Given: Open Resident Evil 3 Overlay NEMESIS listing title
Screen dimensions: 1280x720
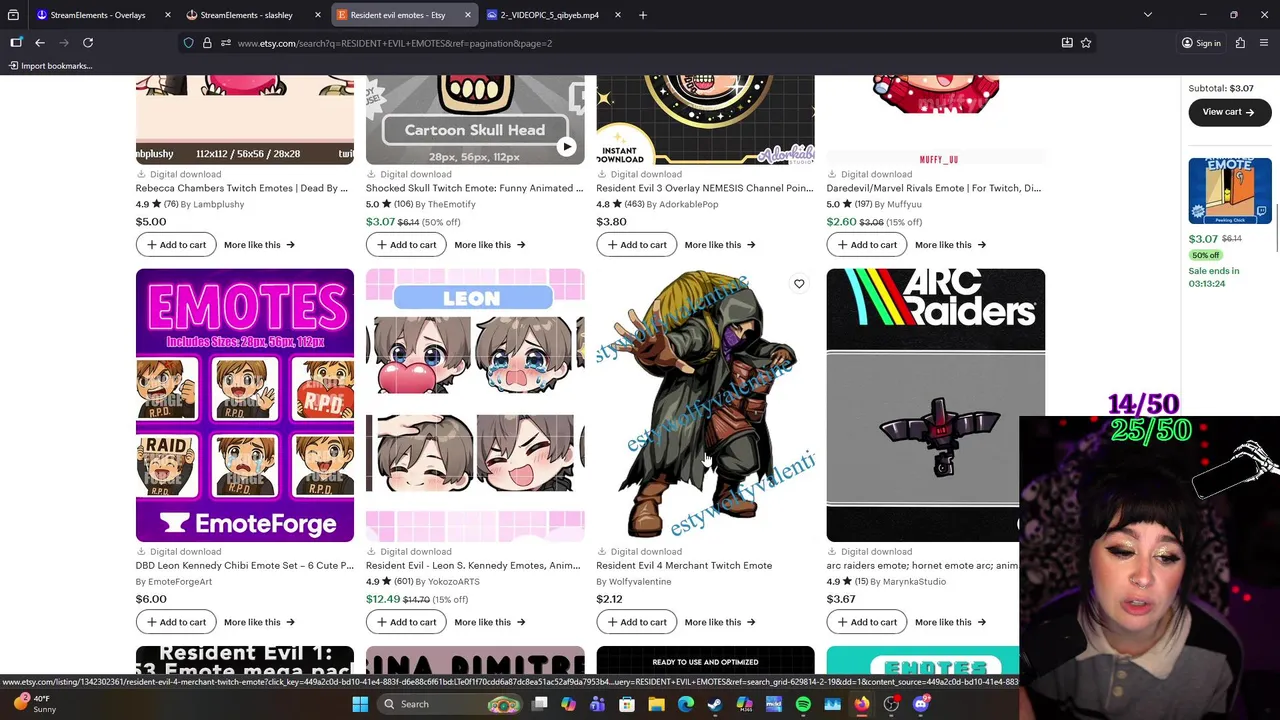Looking at the screenshot, I should (704, 188).
